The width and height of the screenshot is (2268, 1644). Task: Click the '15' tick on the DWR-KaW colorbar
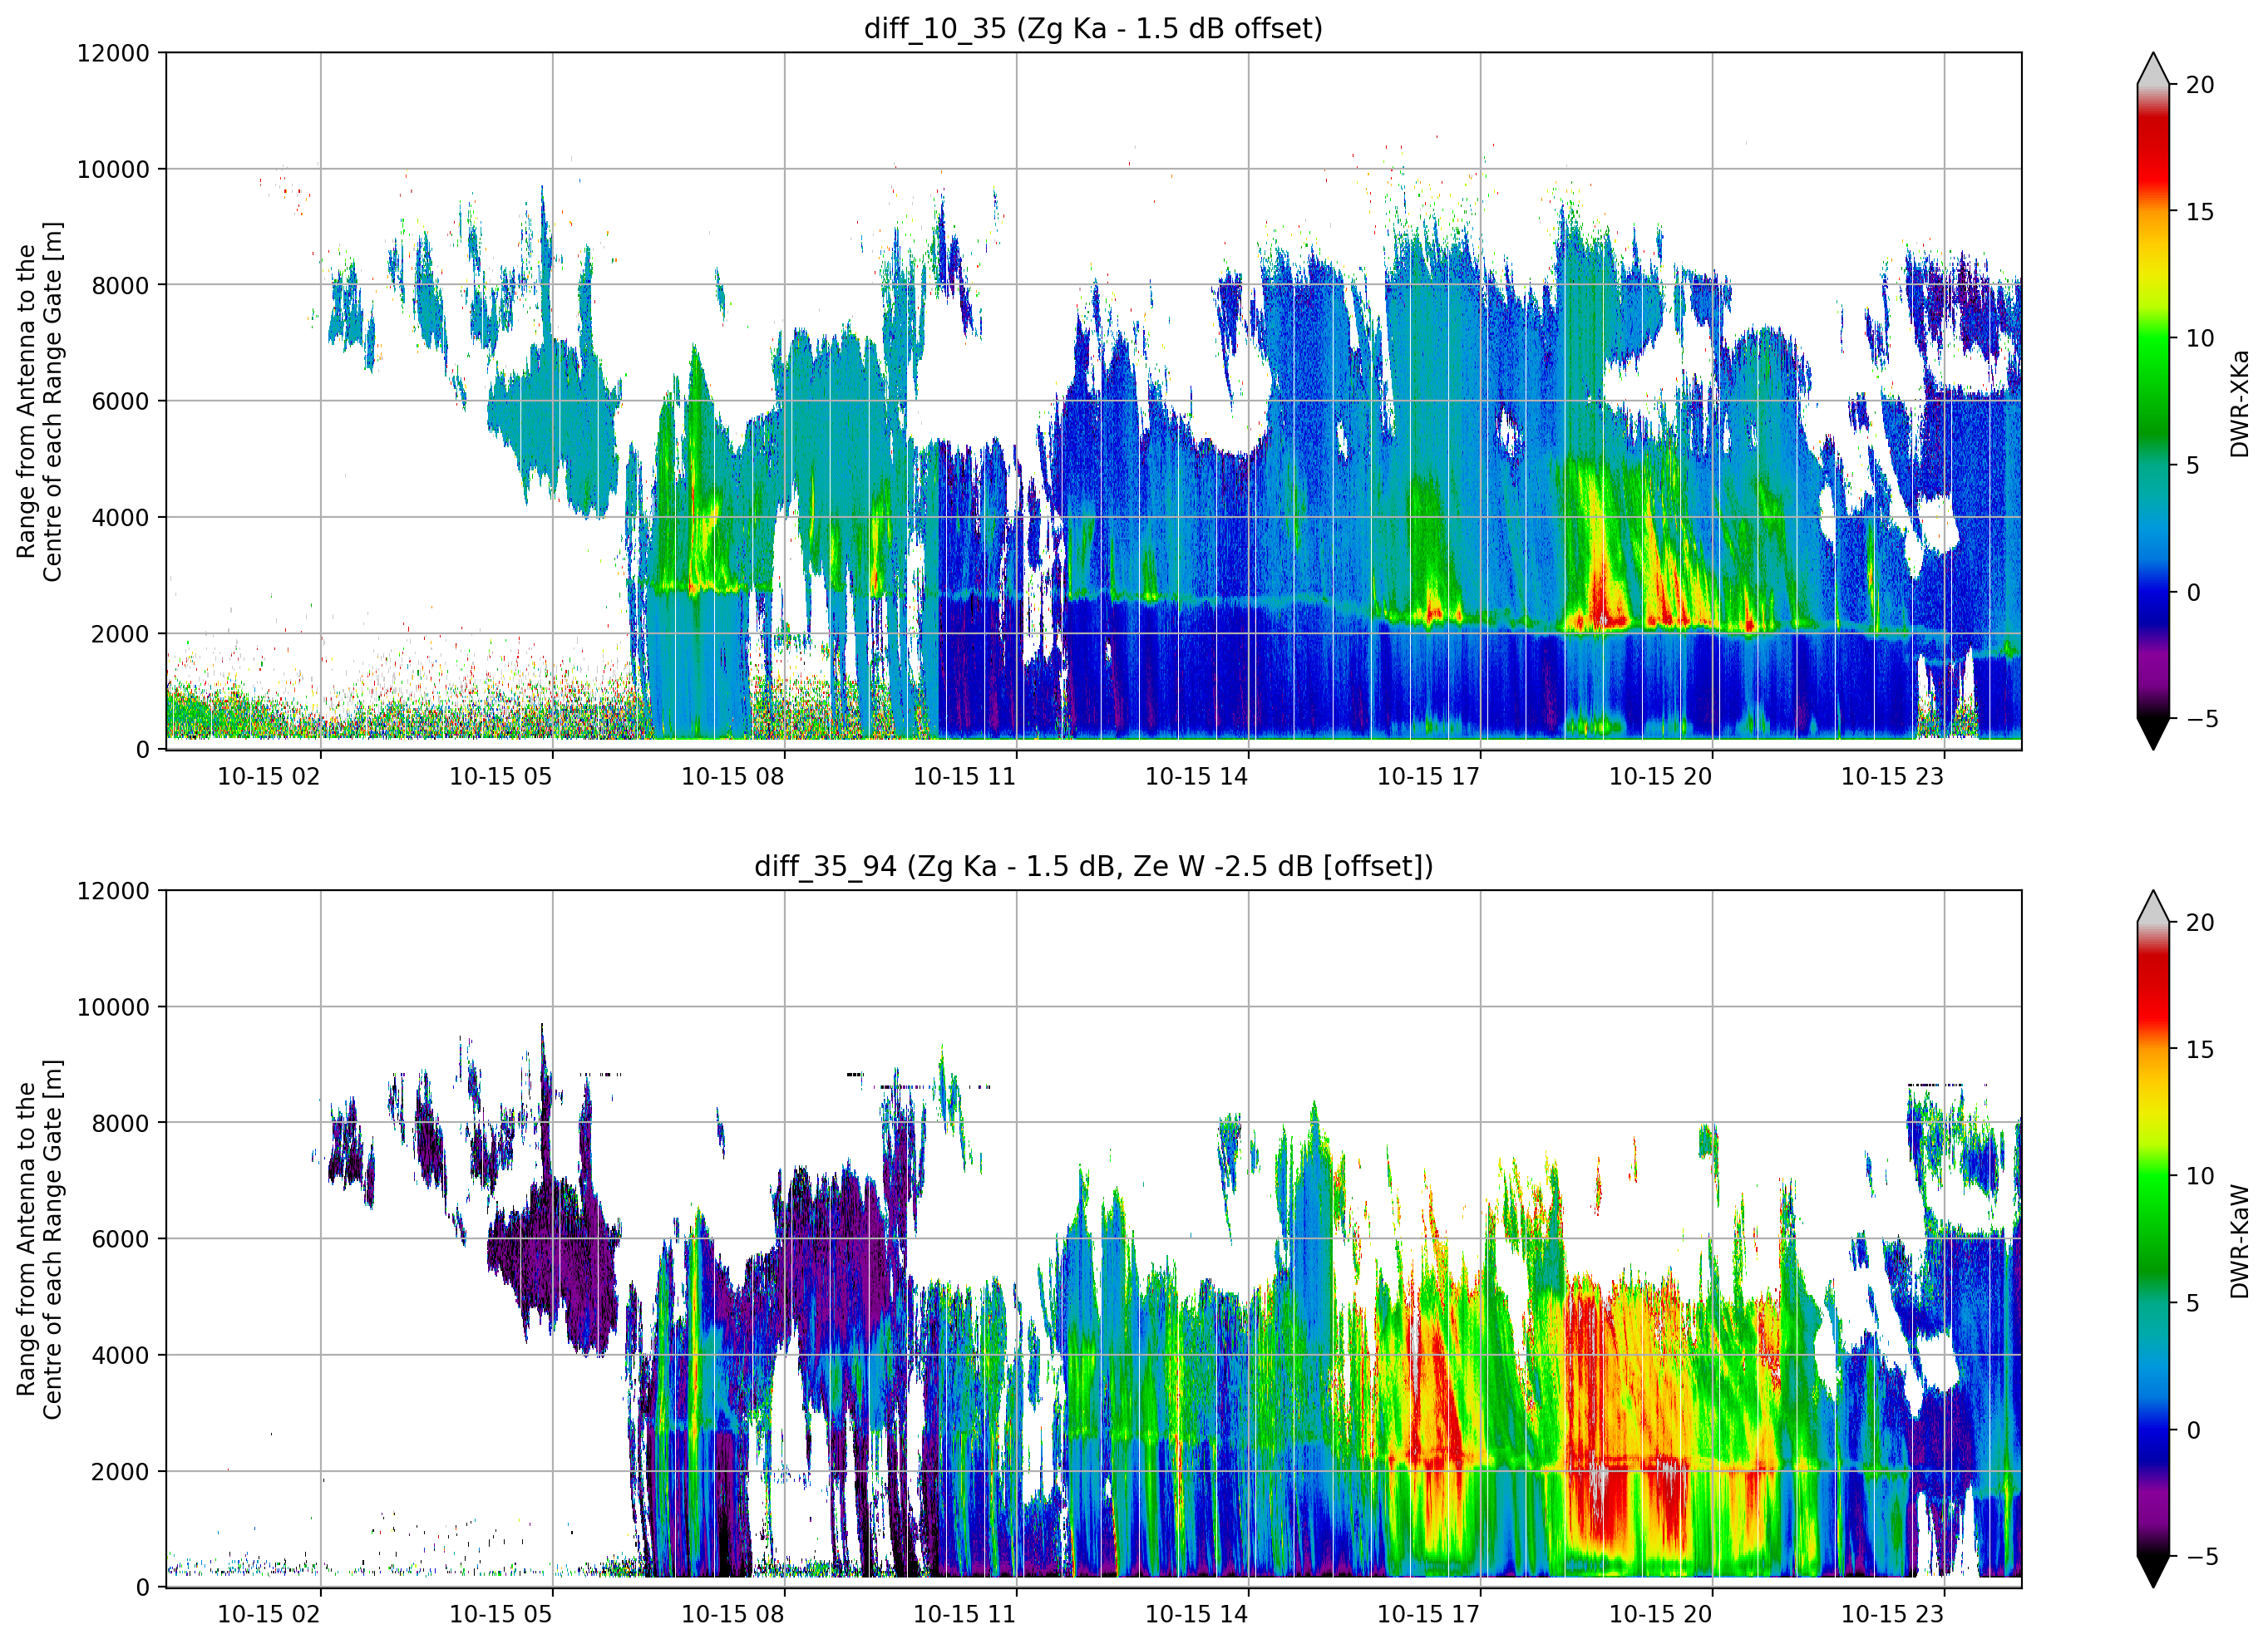2200,1050
